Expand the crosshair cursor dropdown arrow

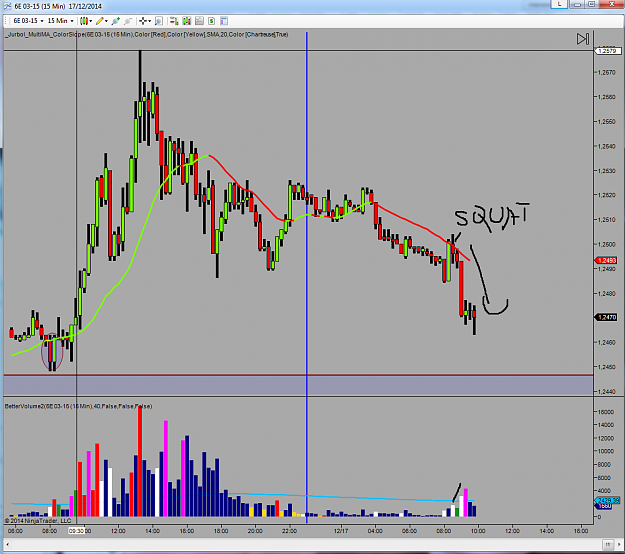(149, 21)
